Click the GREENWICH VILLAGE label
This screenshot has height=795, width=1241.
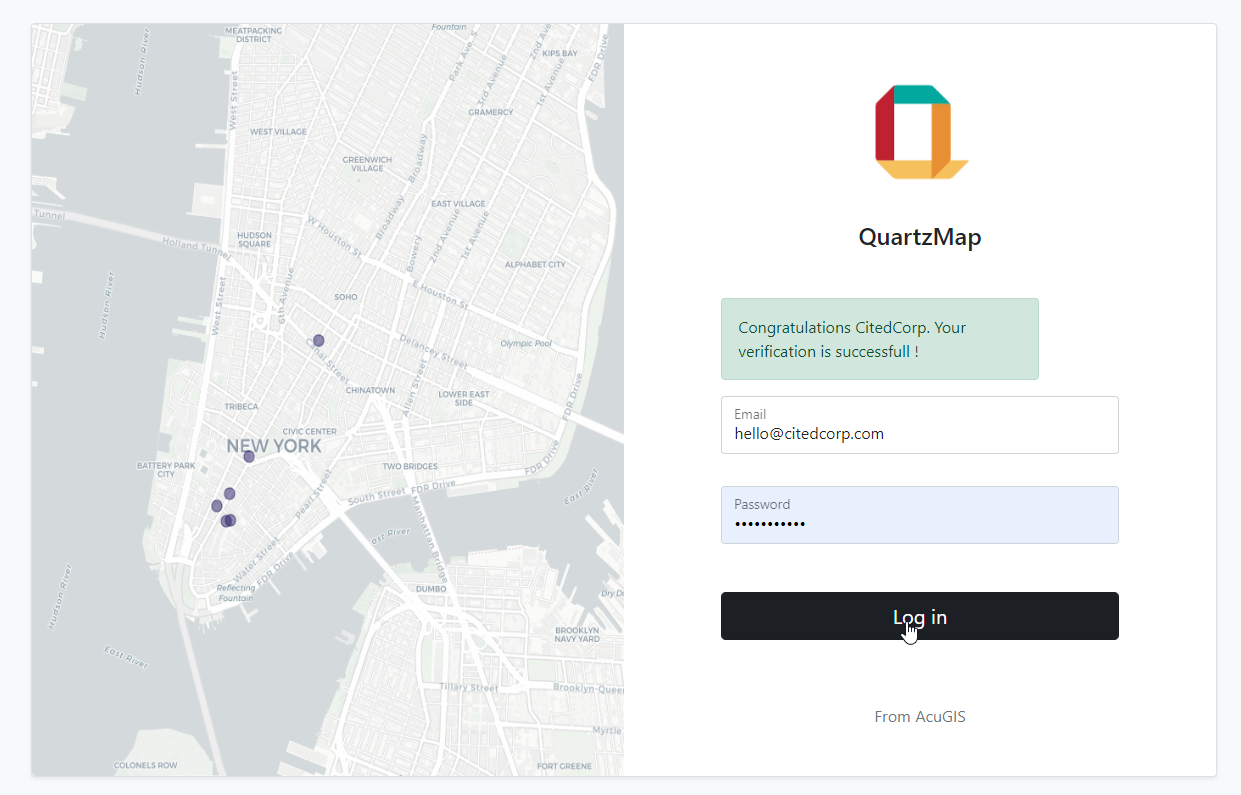tap(367, 164)
